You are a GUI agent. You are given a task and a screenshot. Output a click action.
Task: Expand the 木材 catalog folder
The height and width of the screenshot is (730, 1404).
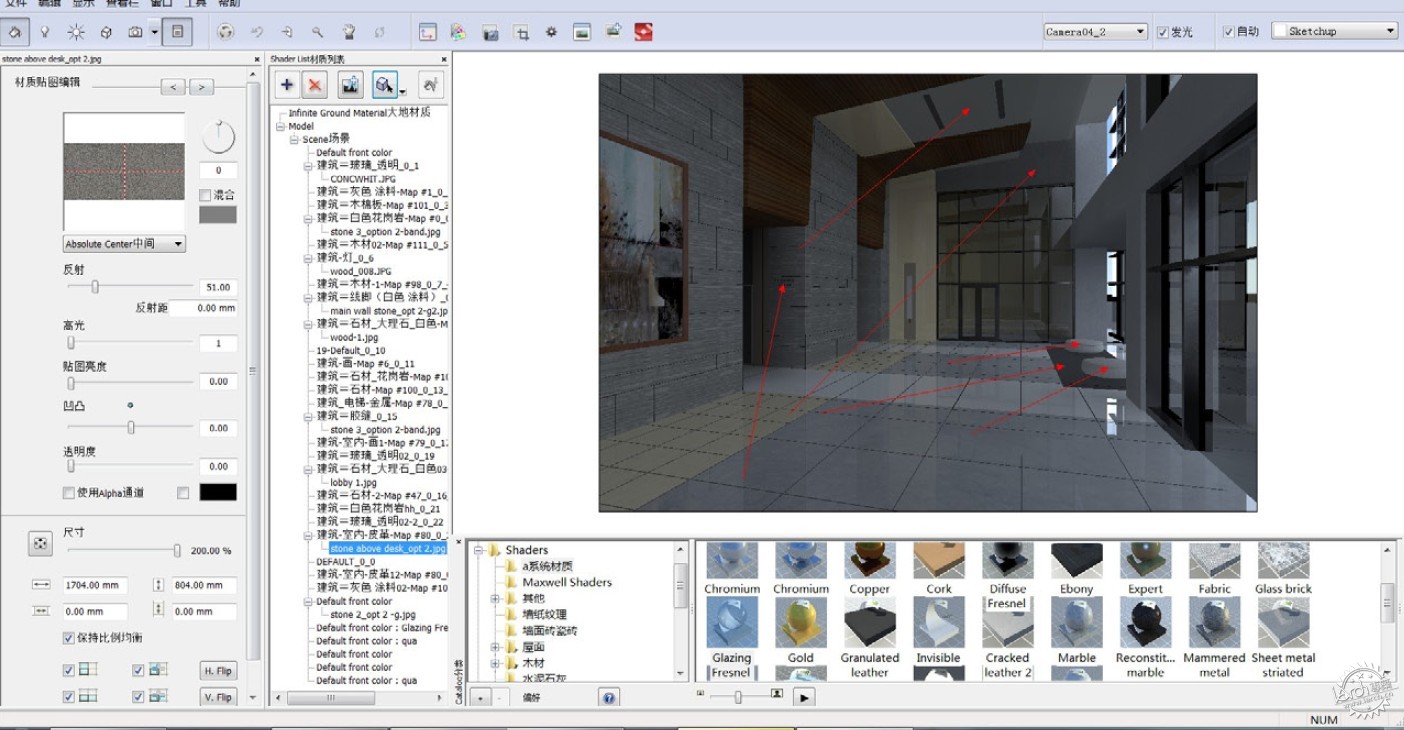point(495,663)
